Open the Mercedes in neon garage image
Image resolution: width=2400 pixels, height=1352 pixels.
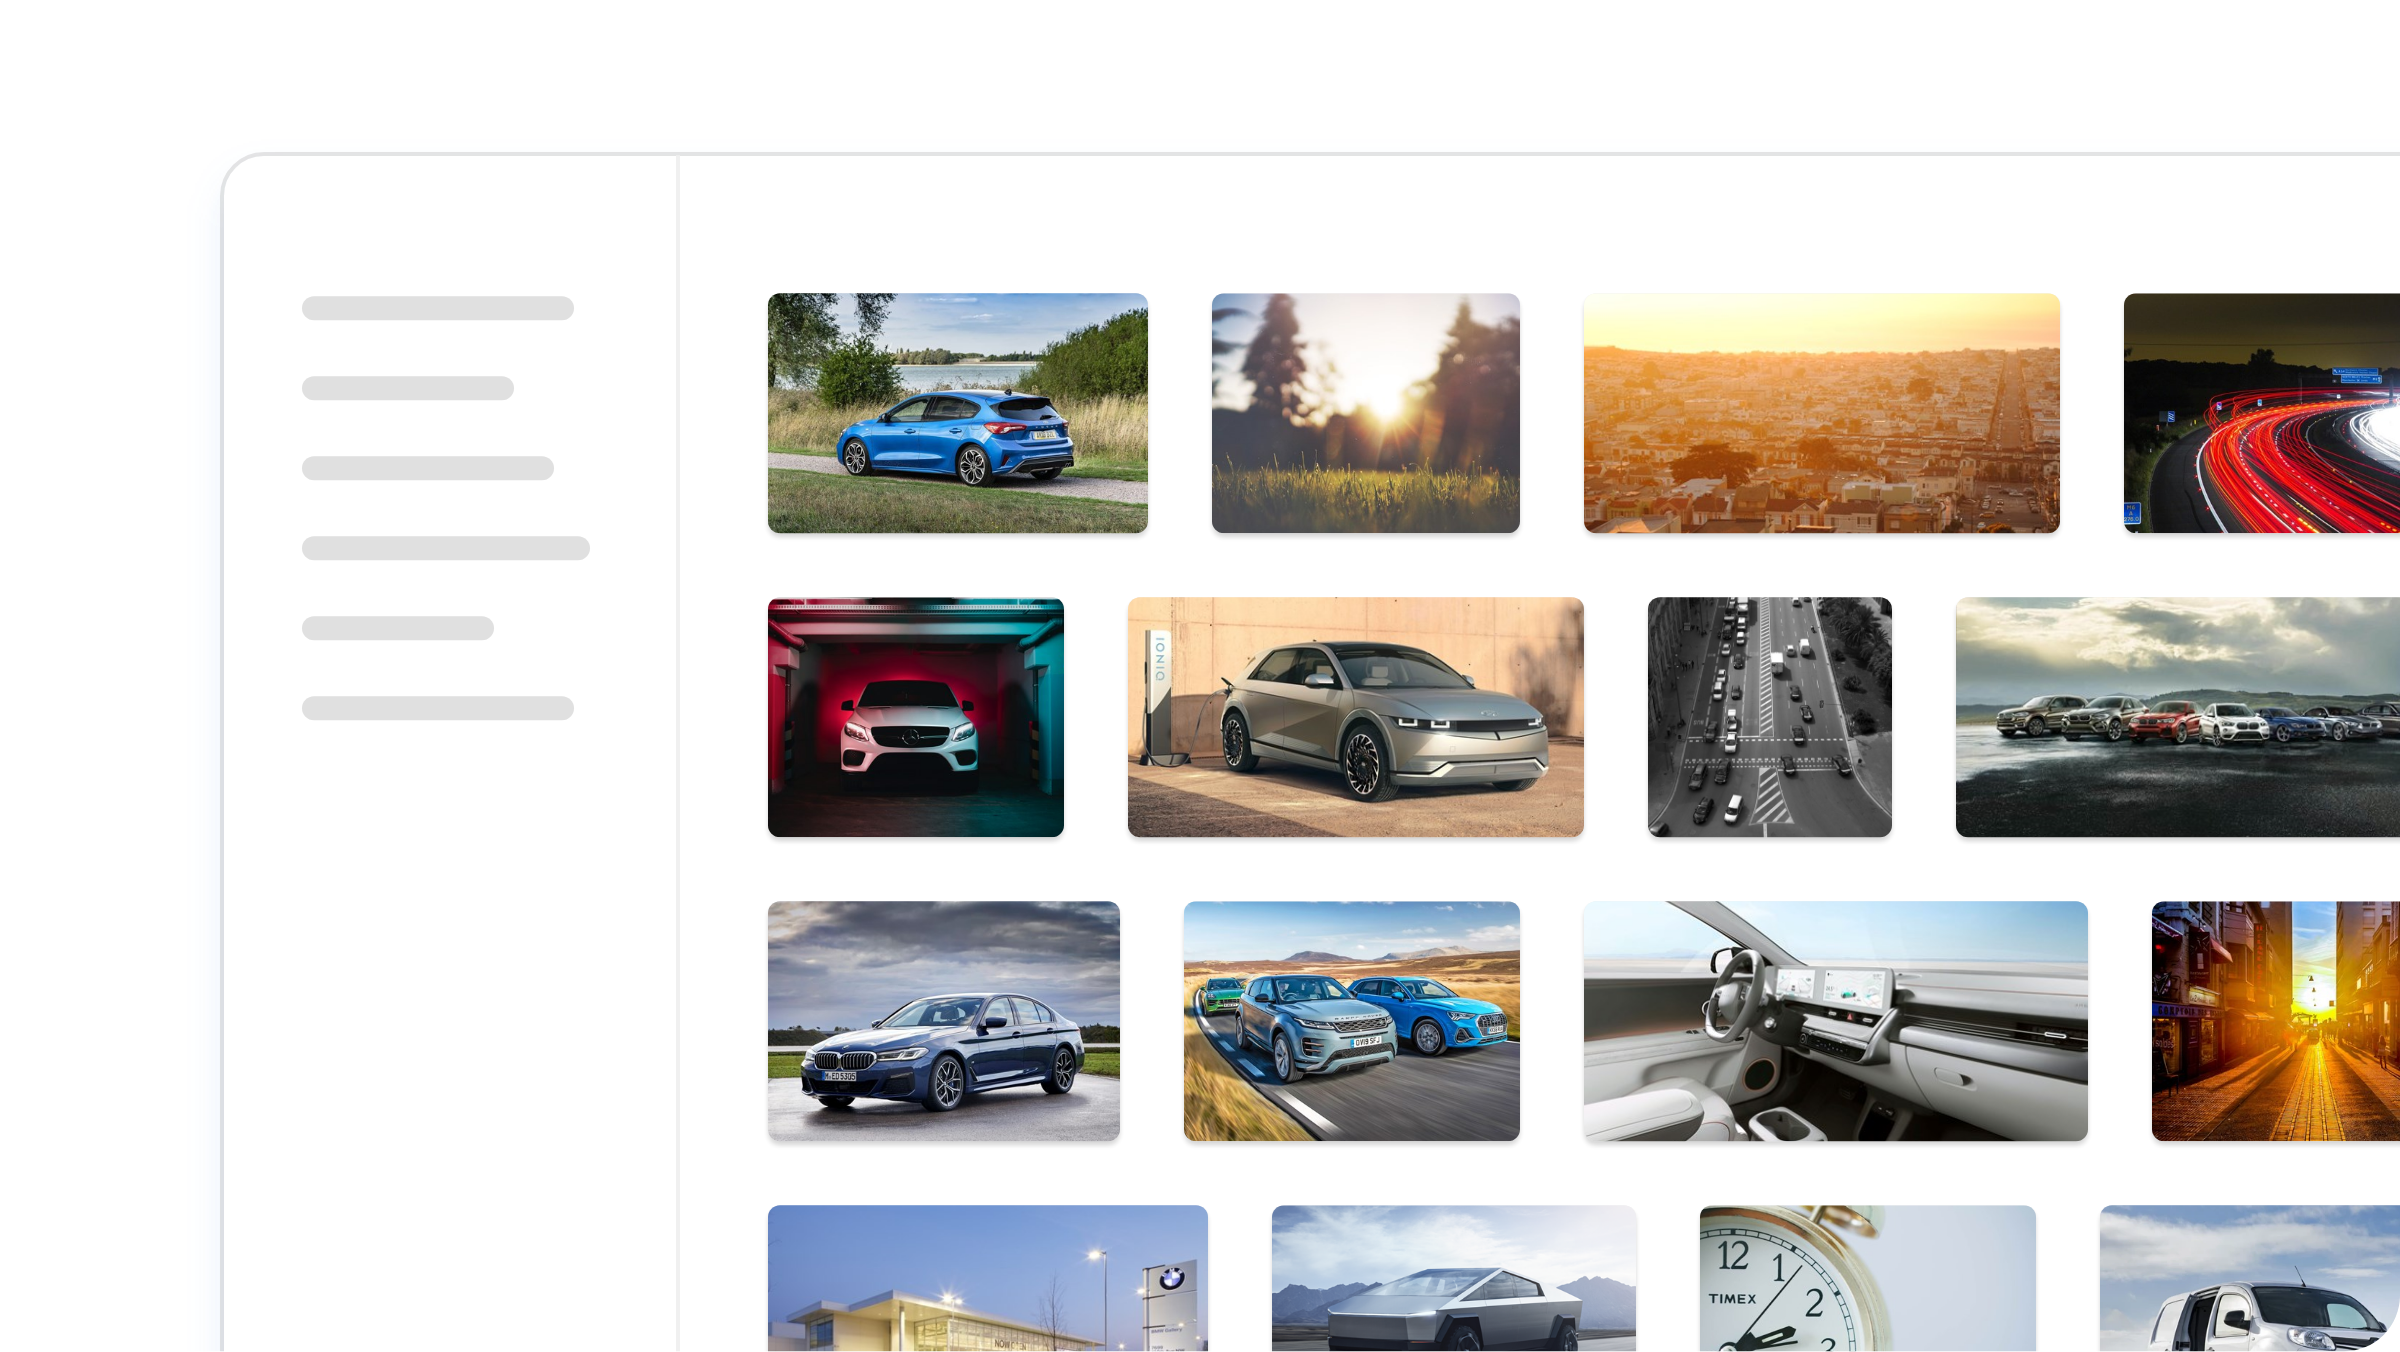pyautogui.click(x=915, y=717)
